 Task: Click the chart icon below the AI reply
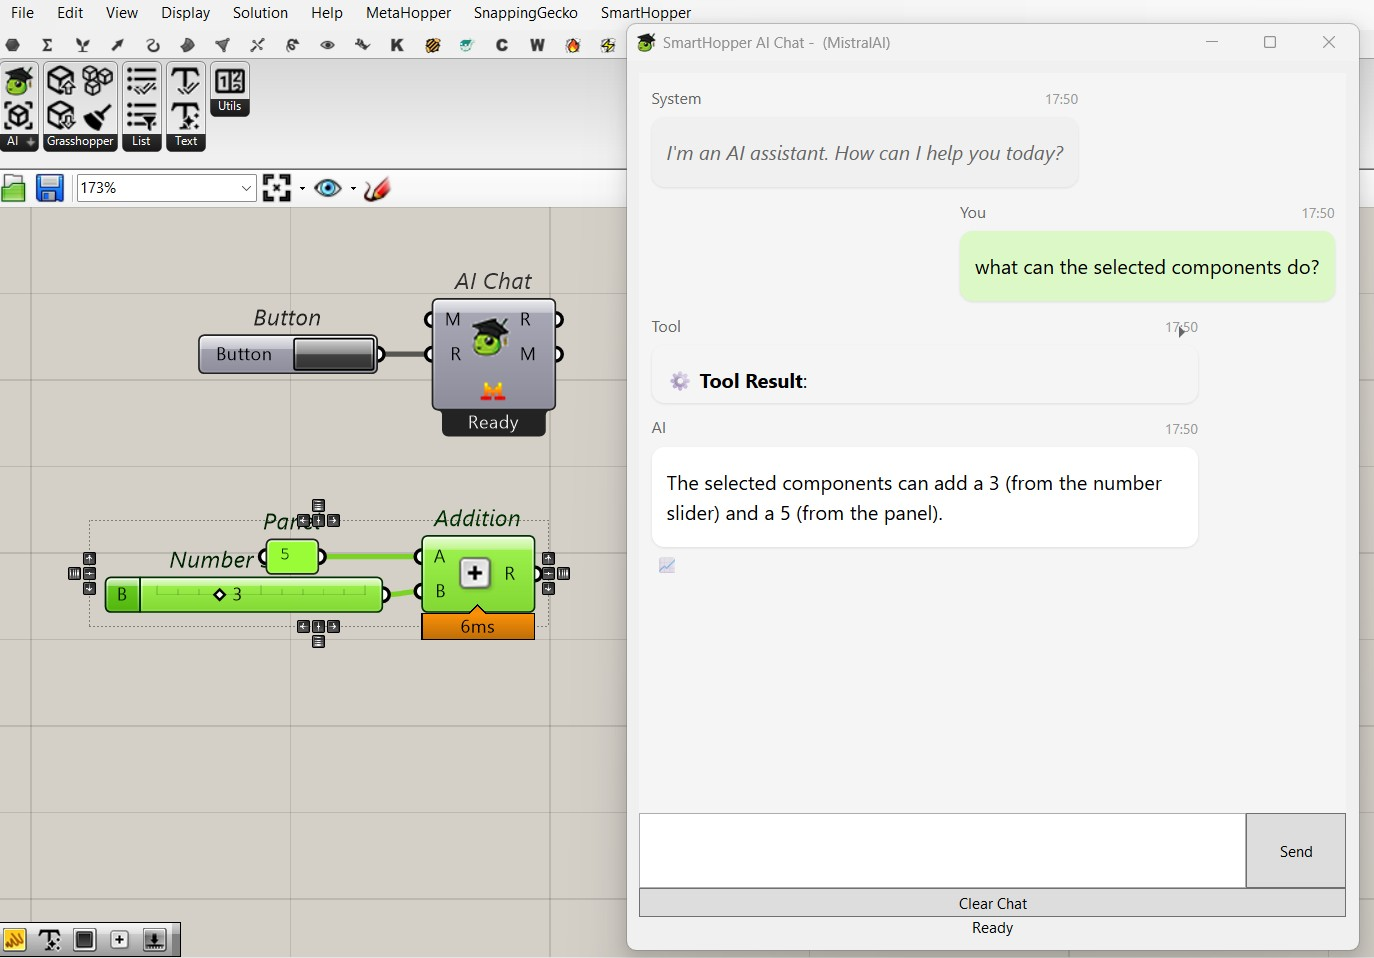coord(667,565)
